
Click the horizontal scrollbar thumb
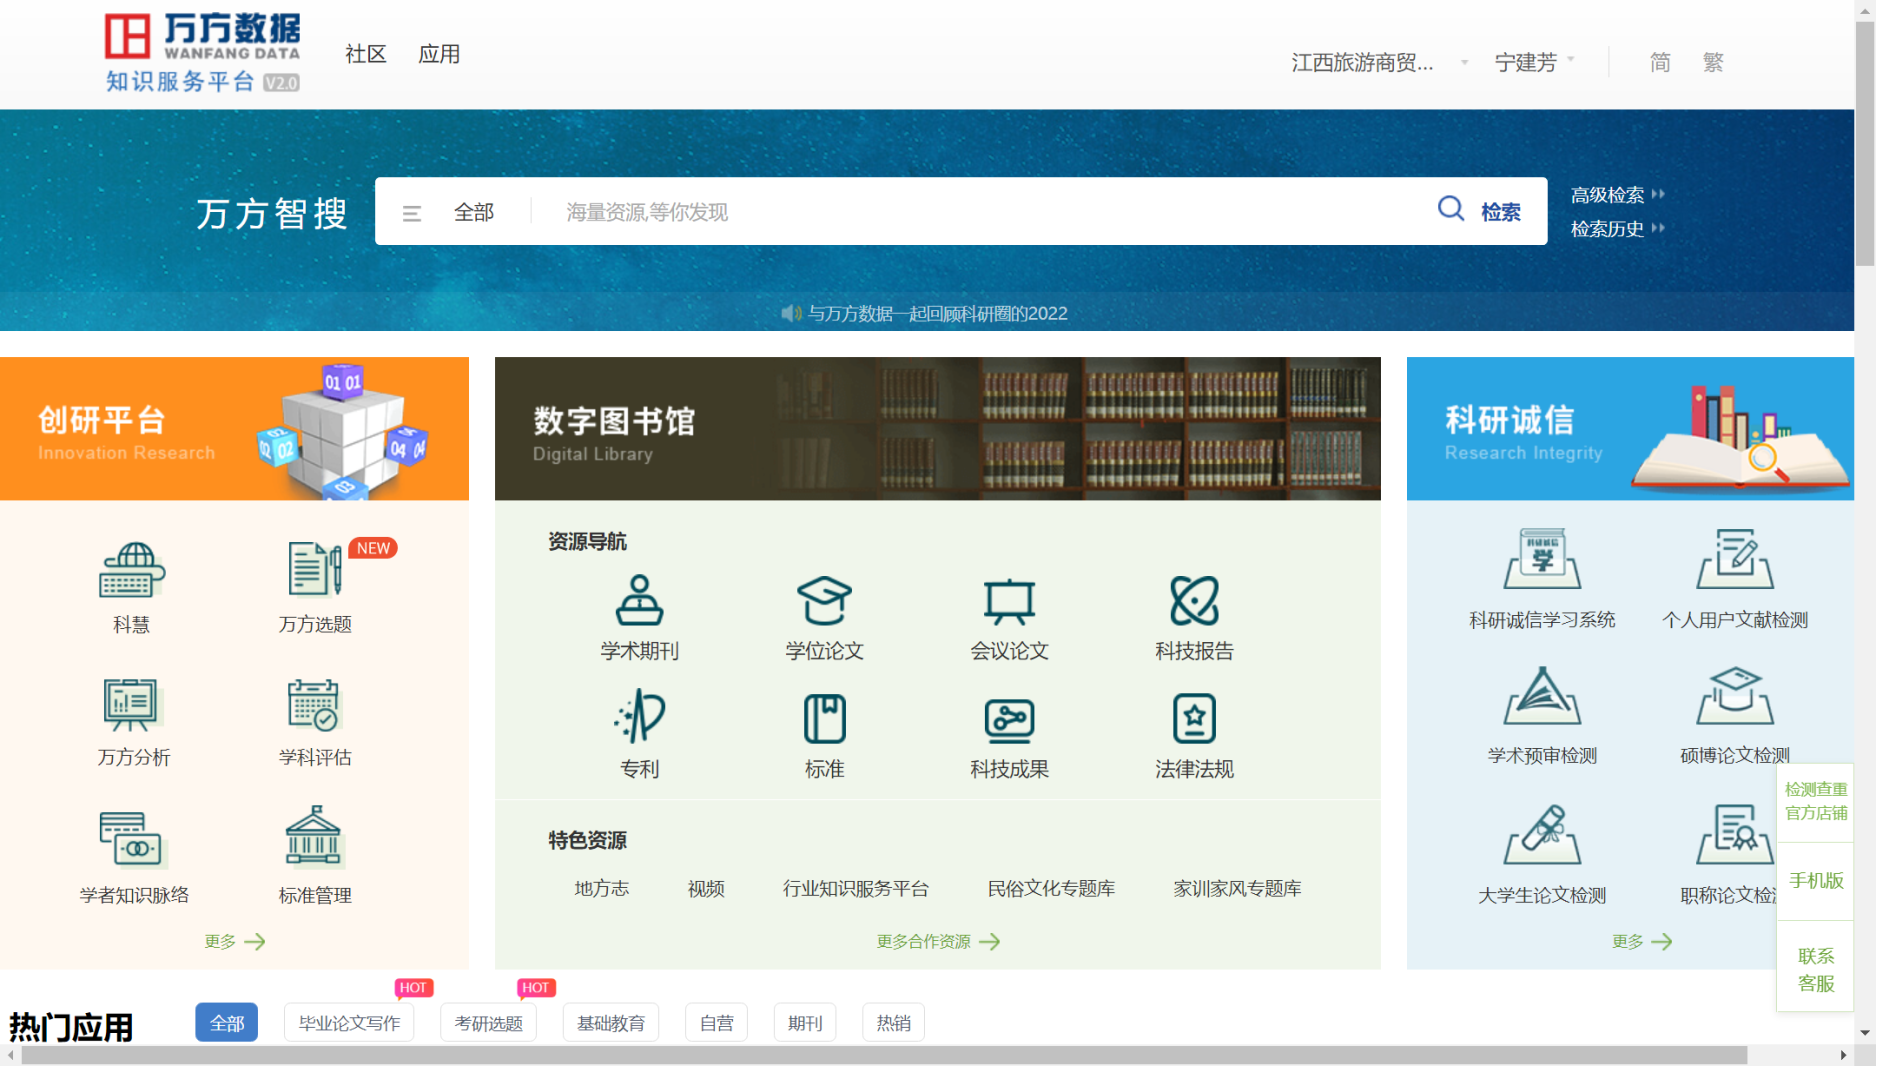pyautogui.click(x=884, y=1055)
